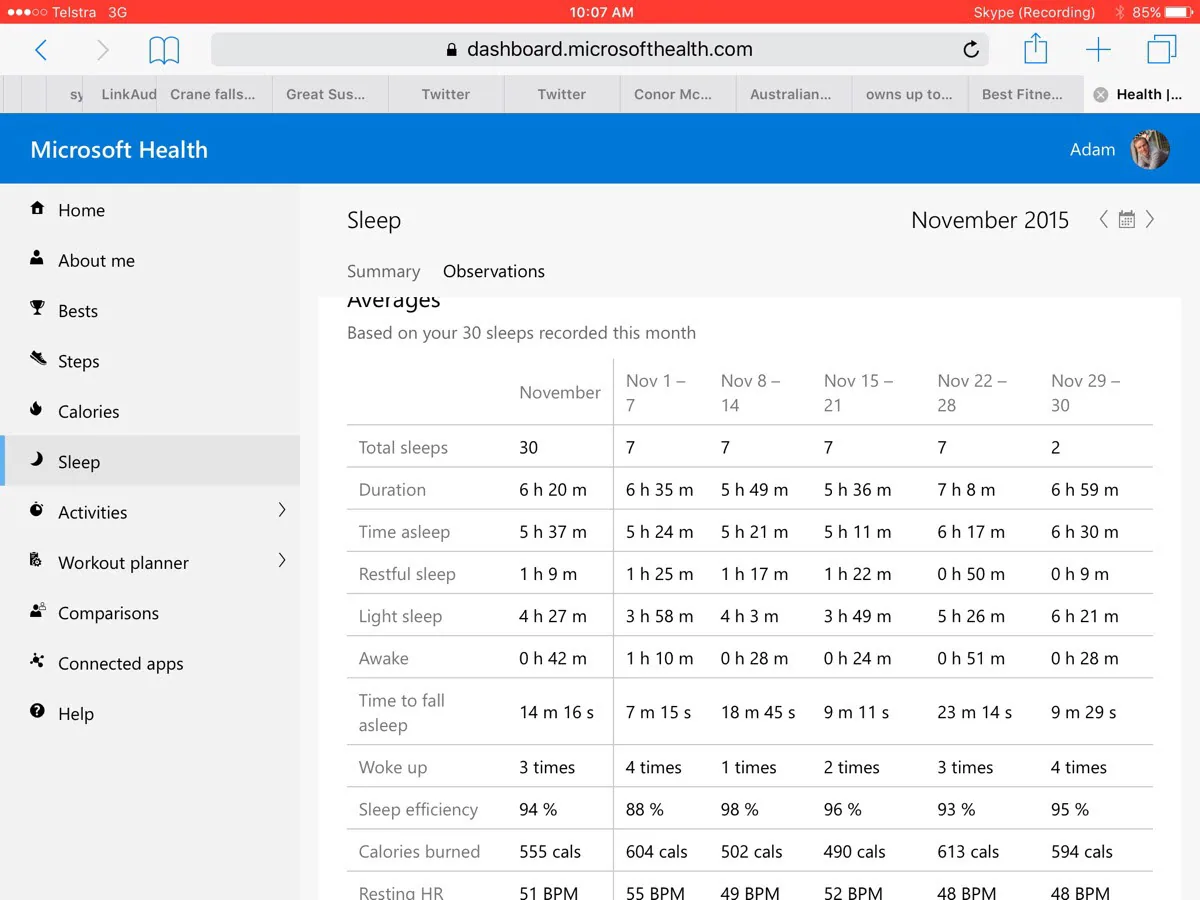This screenshot has height=900, width=1200.
Task: Click the 613 cals value
Action: point(968,852)
